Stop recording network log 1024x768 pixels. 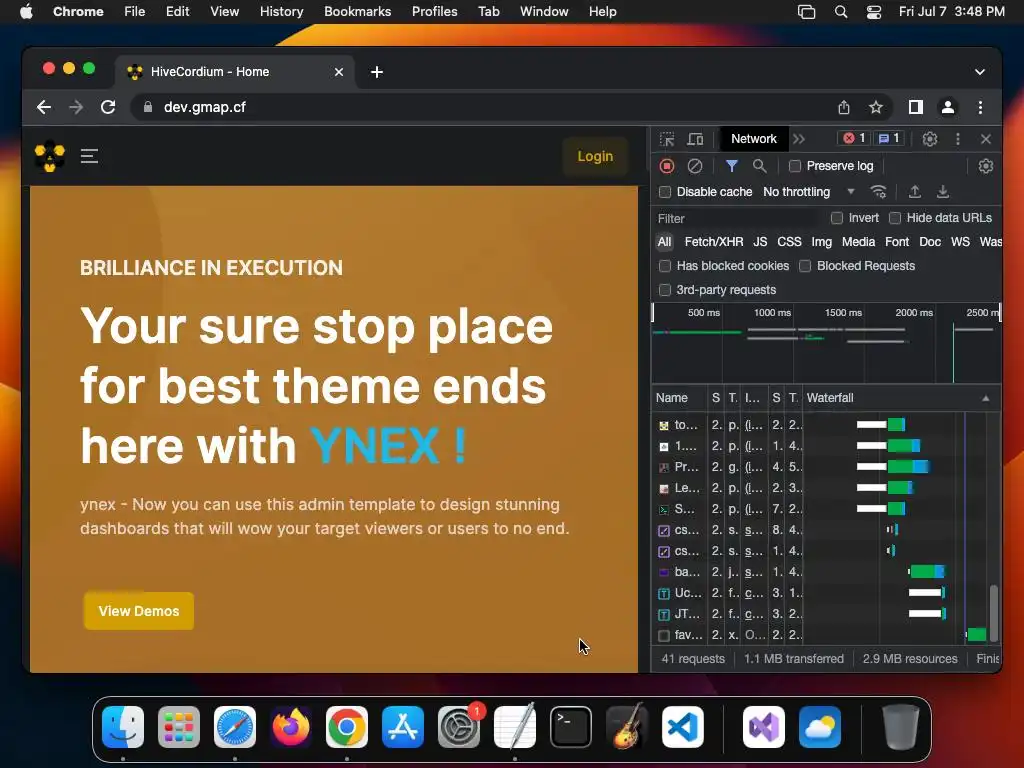pyautogui.click(x=667, y=166)
